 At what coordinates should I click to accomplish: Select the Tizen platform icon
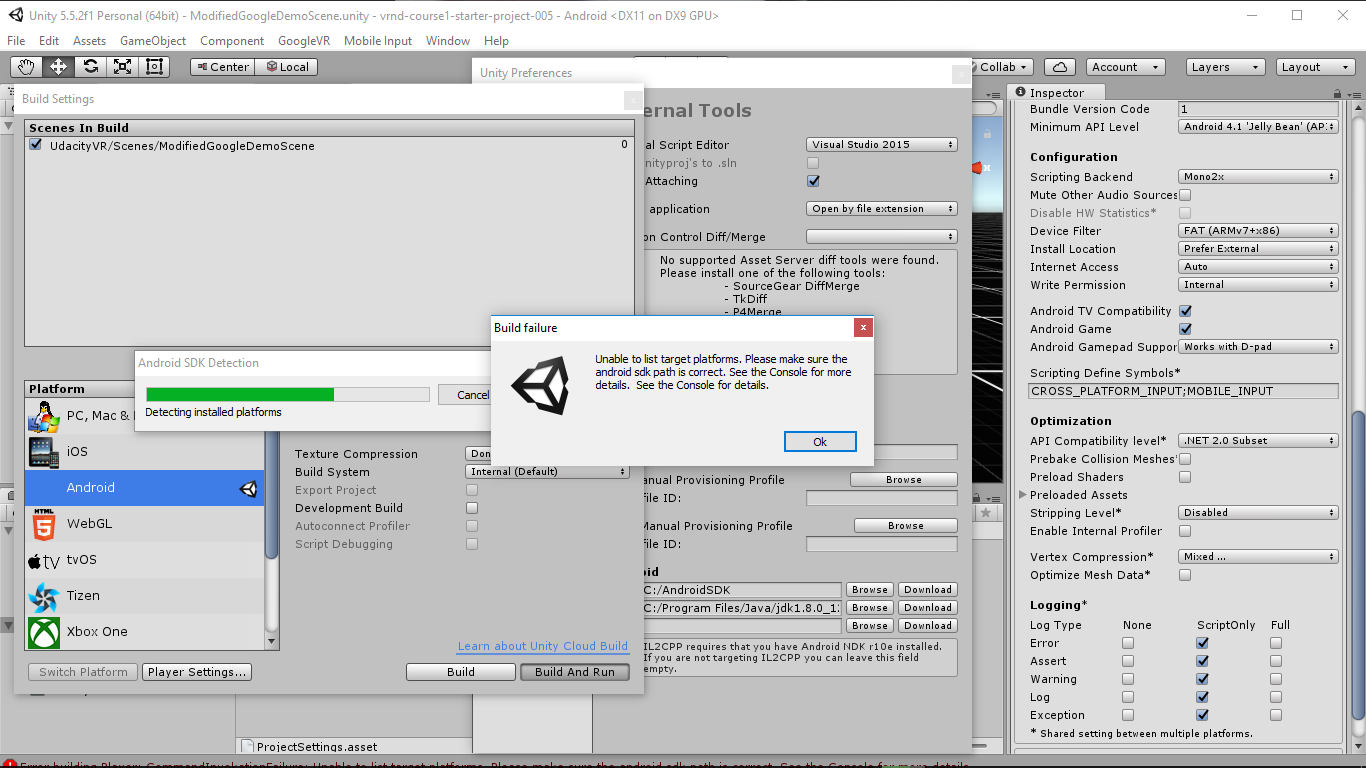click(44, 596)
